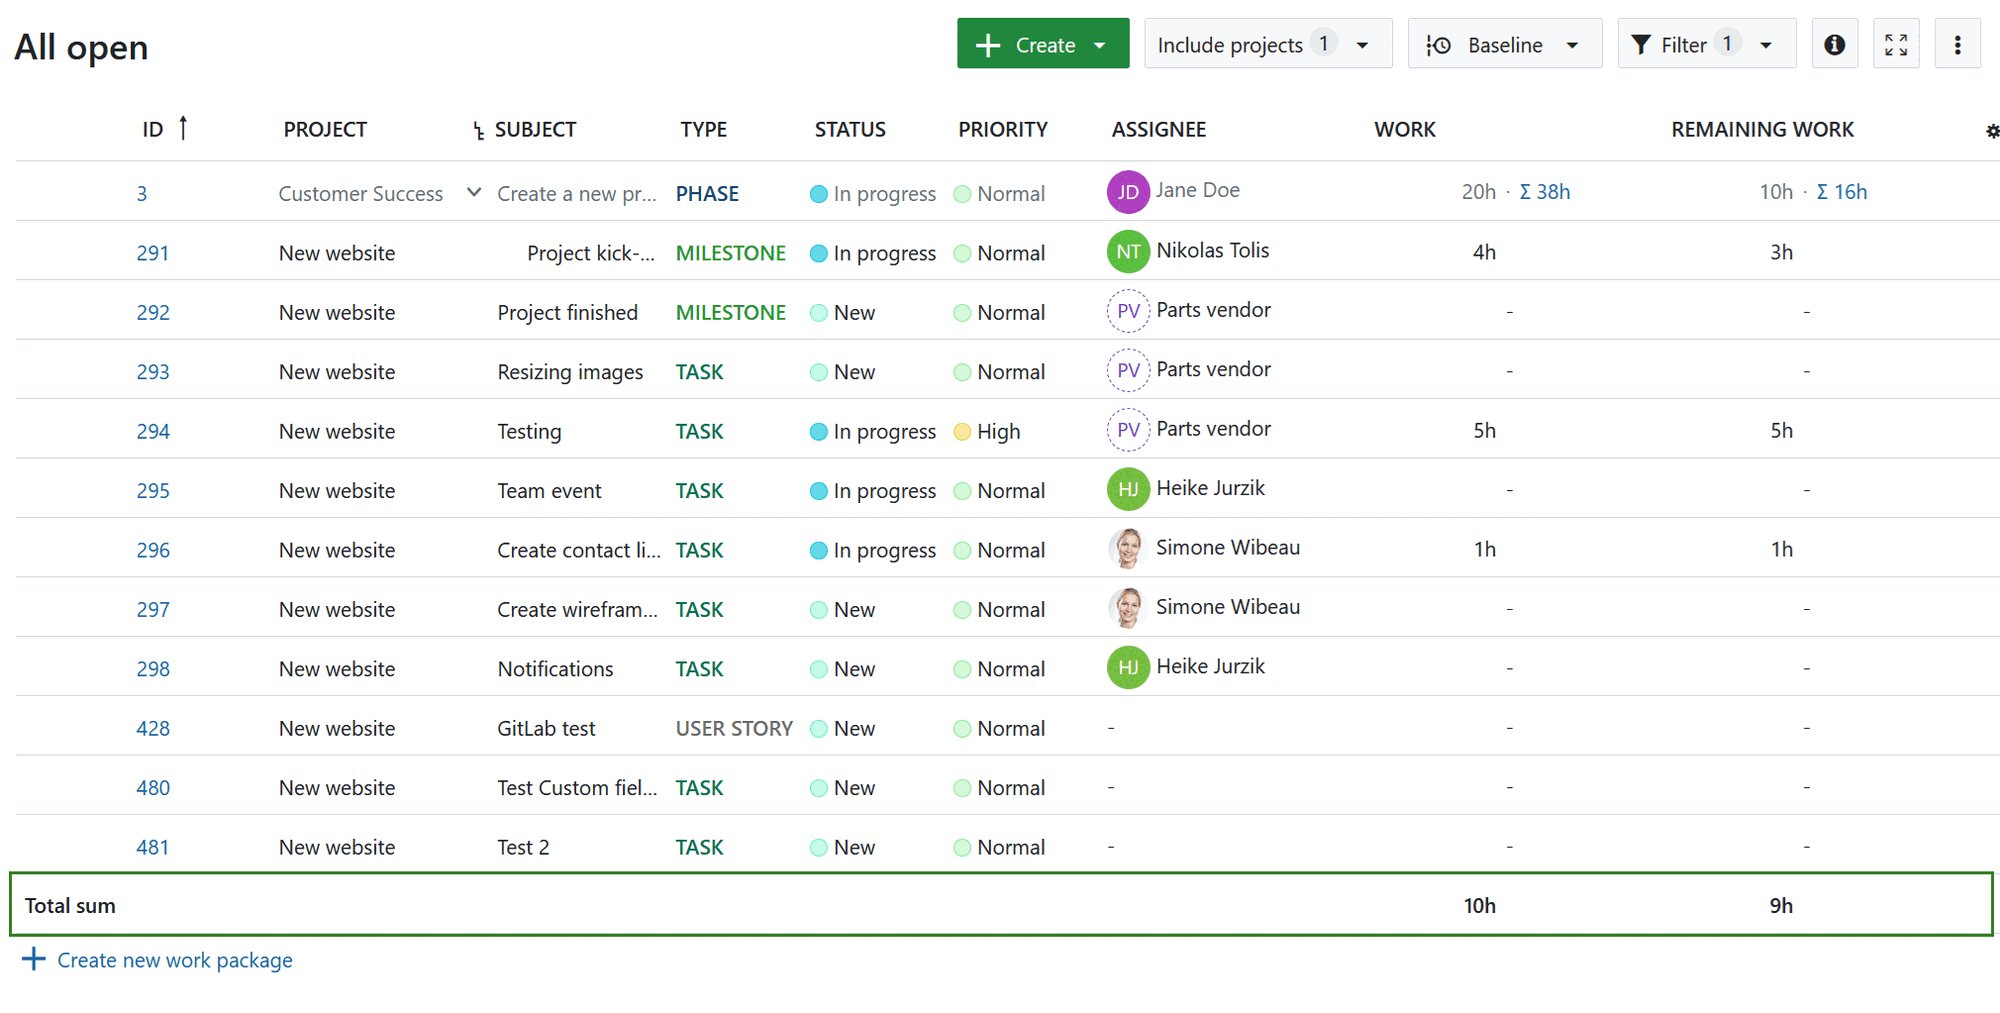Image resolution: width=2000 pixels, height=1013 pixels.
Task: Click the PROJECT column header to sort
Action: click(325, 129)
